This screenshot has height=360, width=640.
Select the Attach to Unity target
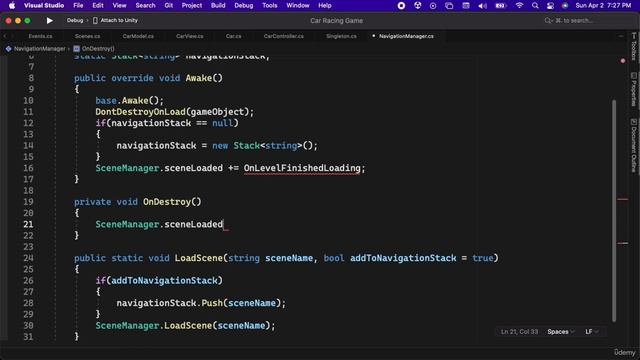[115, 20]
